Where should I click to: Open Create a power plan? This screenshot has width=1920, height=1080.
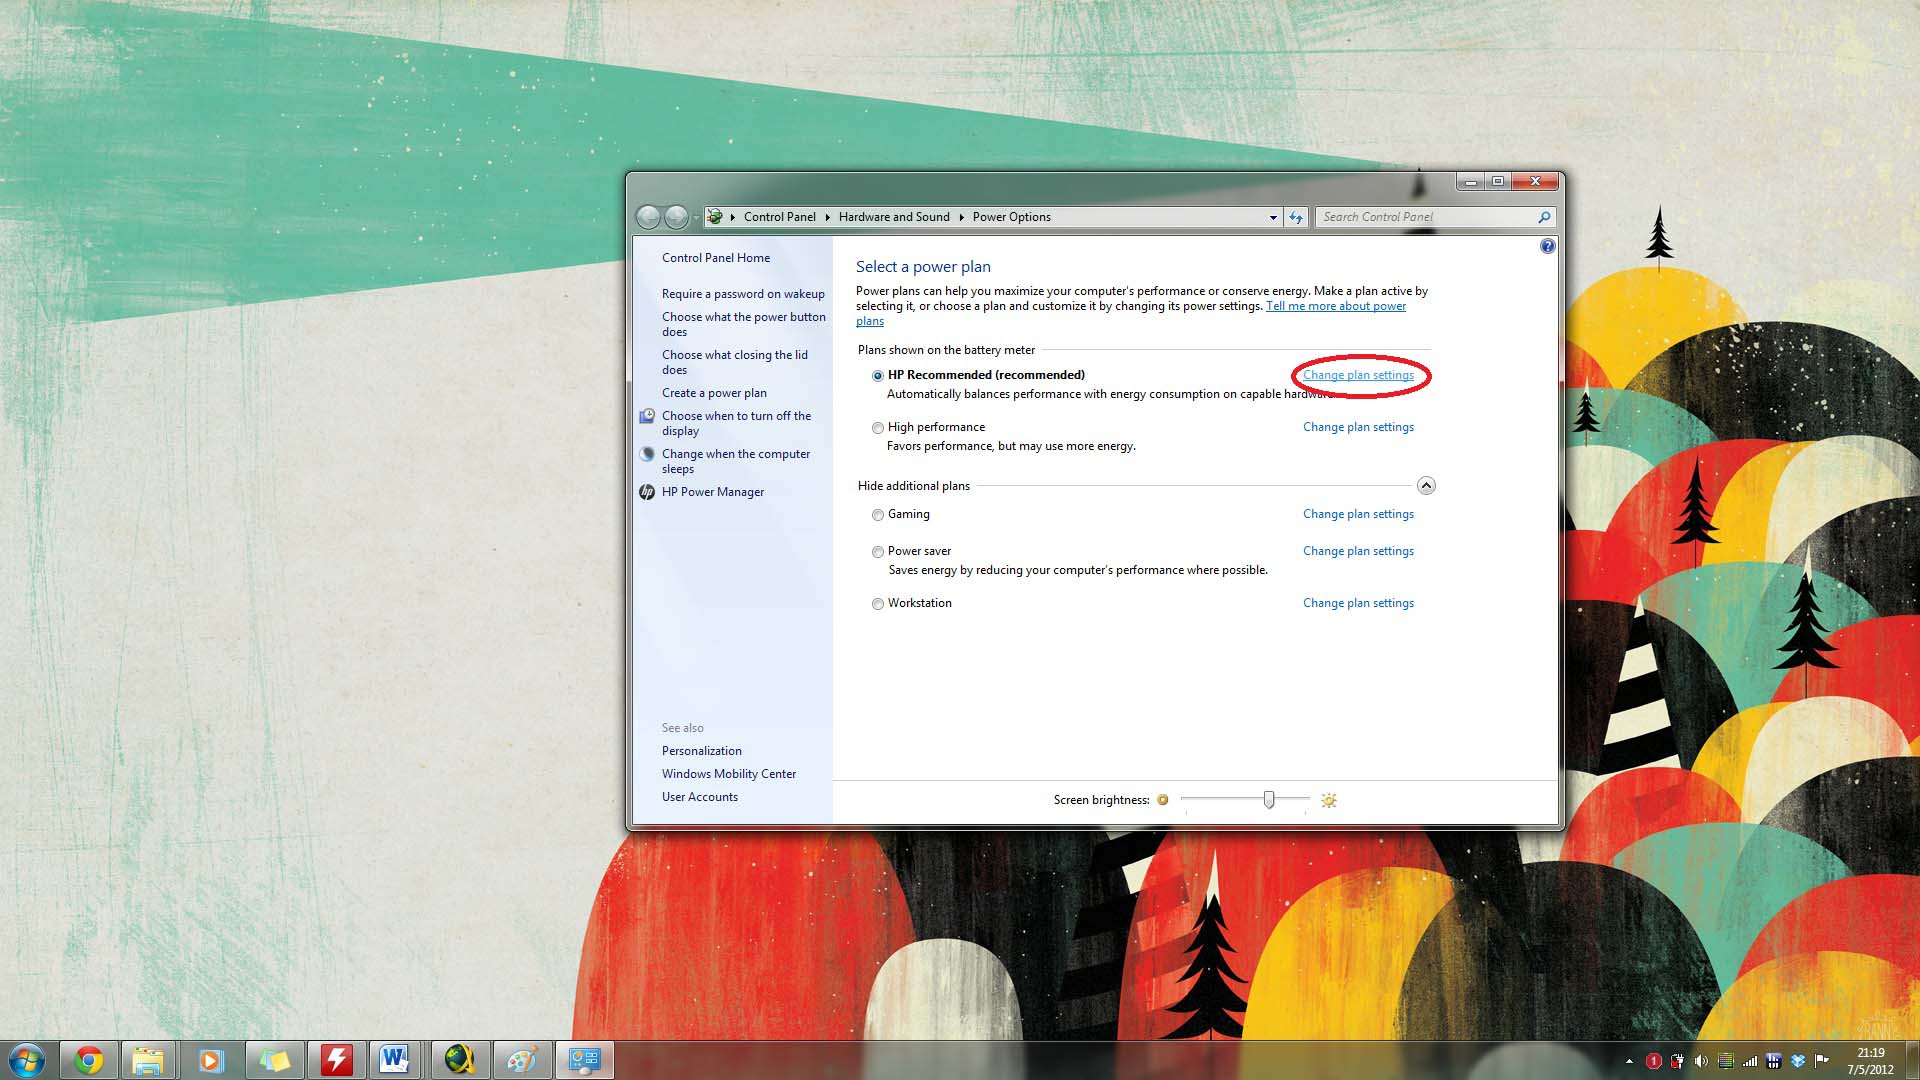point(714,393)
